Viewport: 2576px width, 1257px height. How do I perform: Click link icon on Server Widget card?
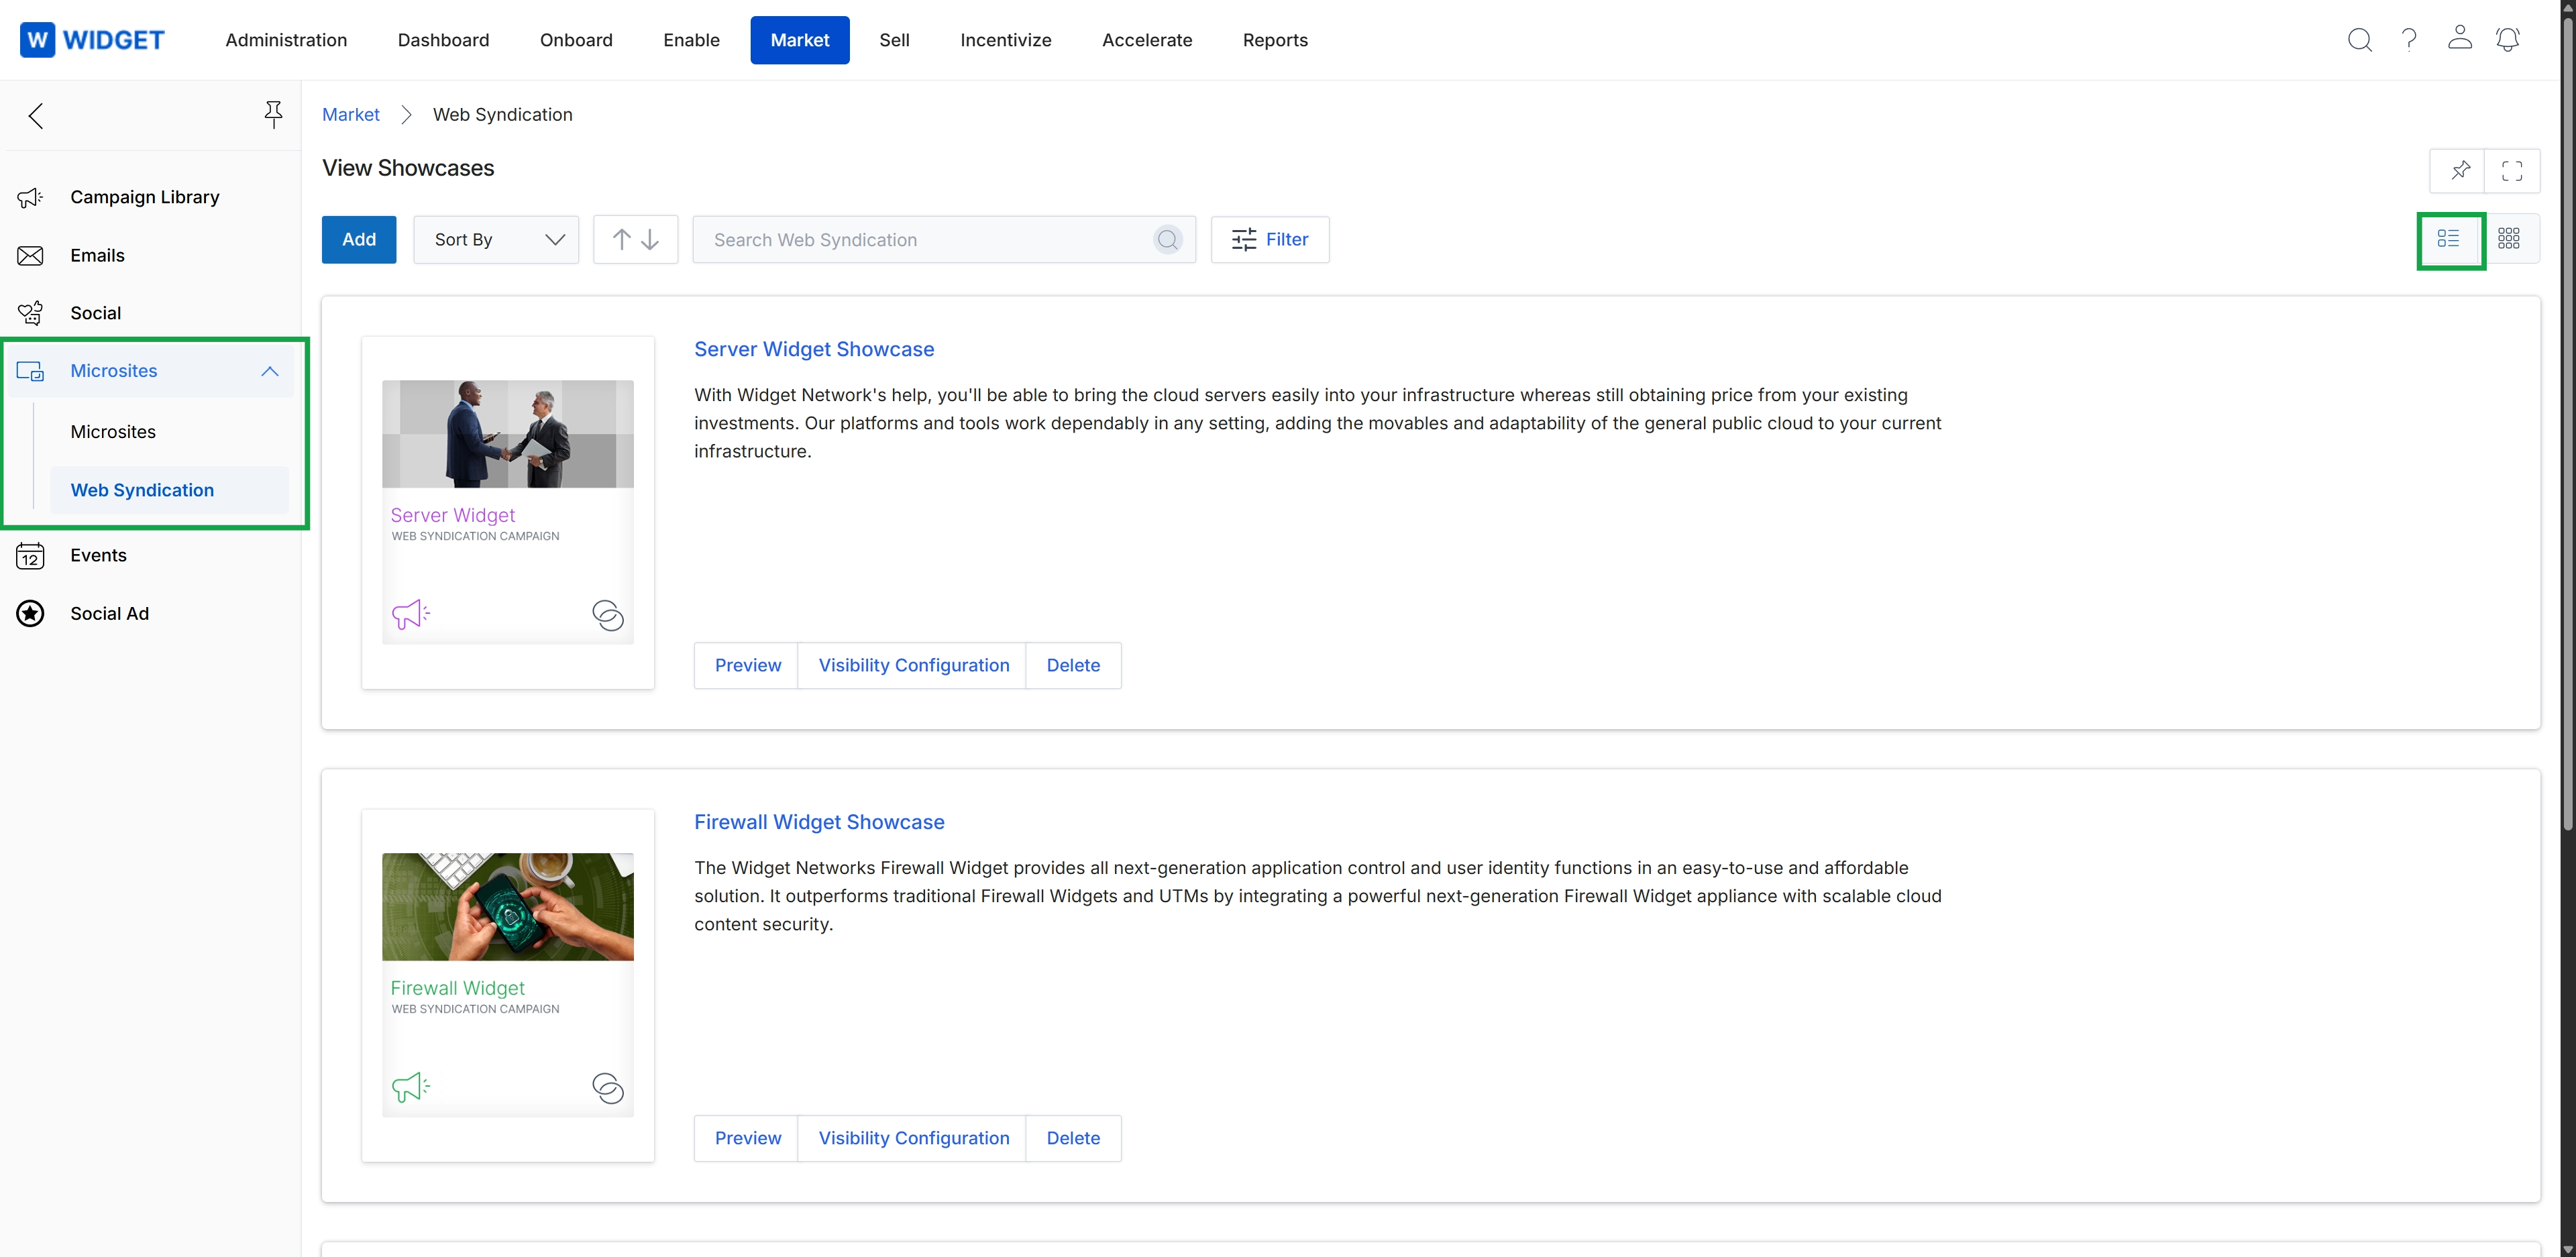(608, 615)
